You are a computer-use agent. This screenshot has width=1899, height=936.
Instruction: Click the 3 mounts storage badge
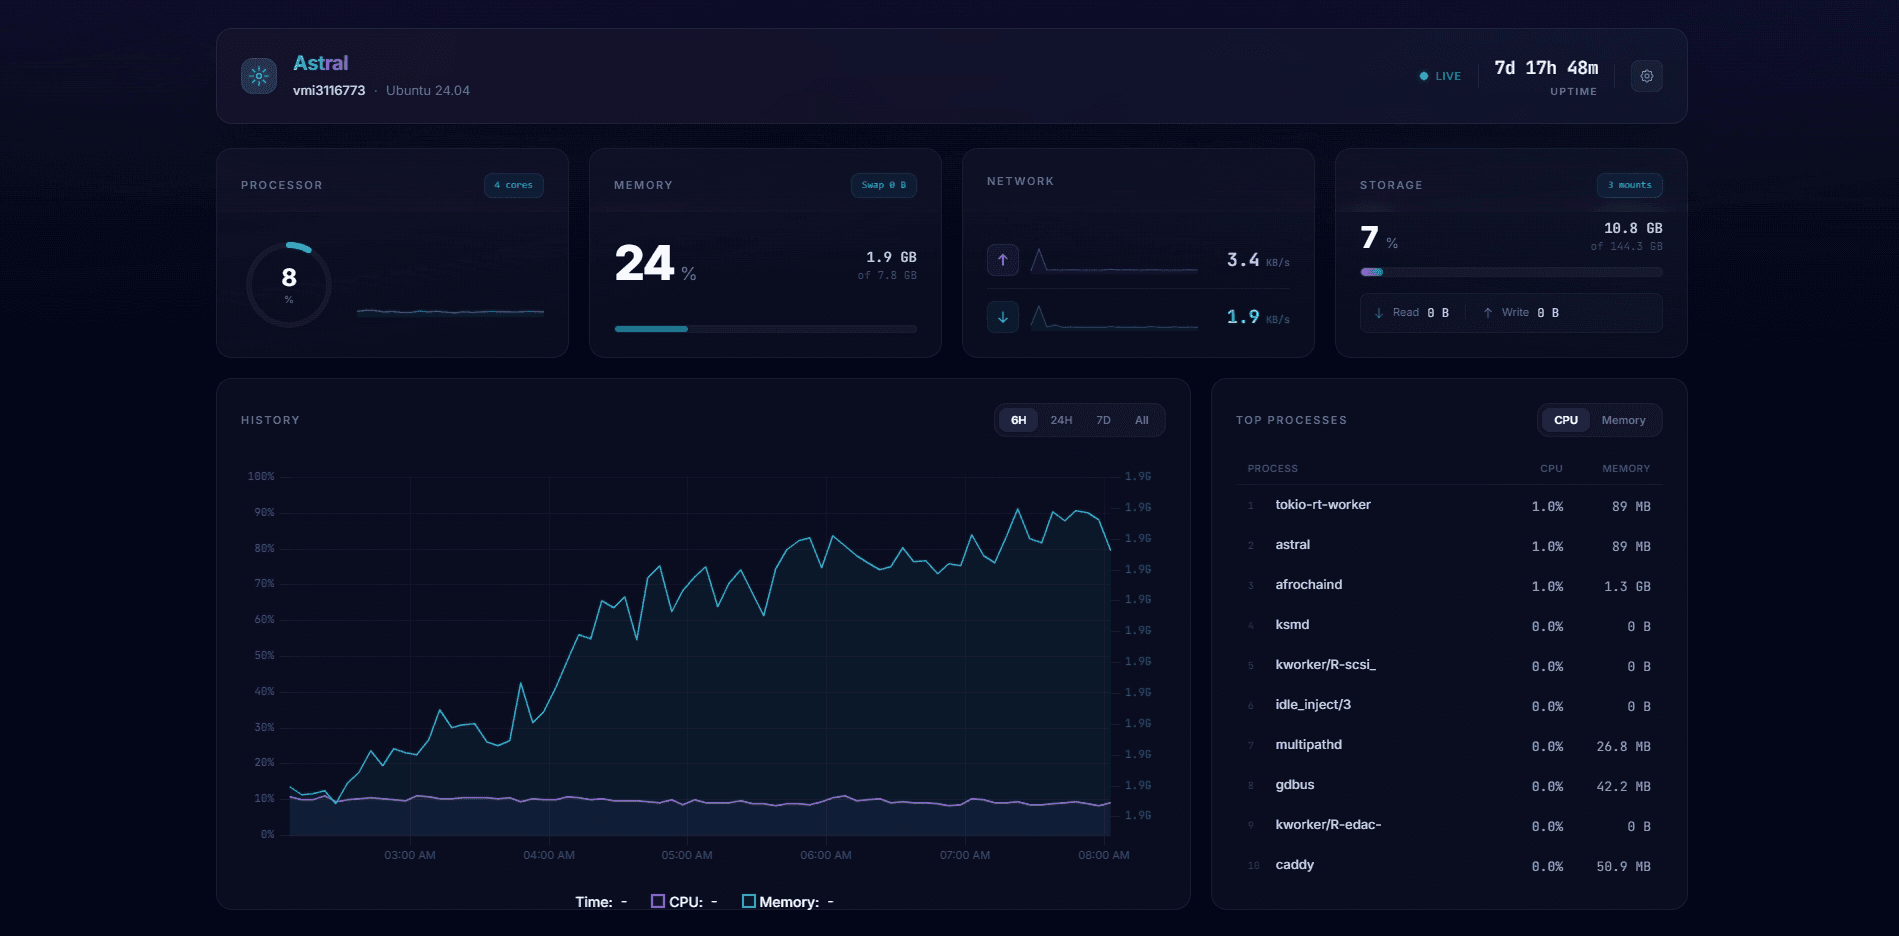[1629, 185]
